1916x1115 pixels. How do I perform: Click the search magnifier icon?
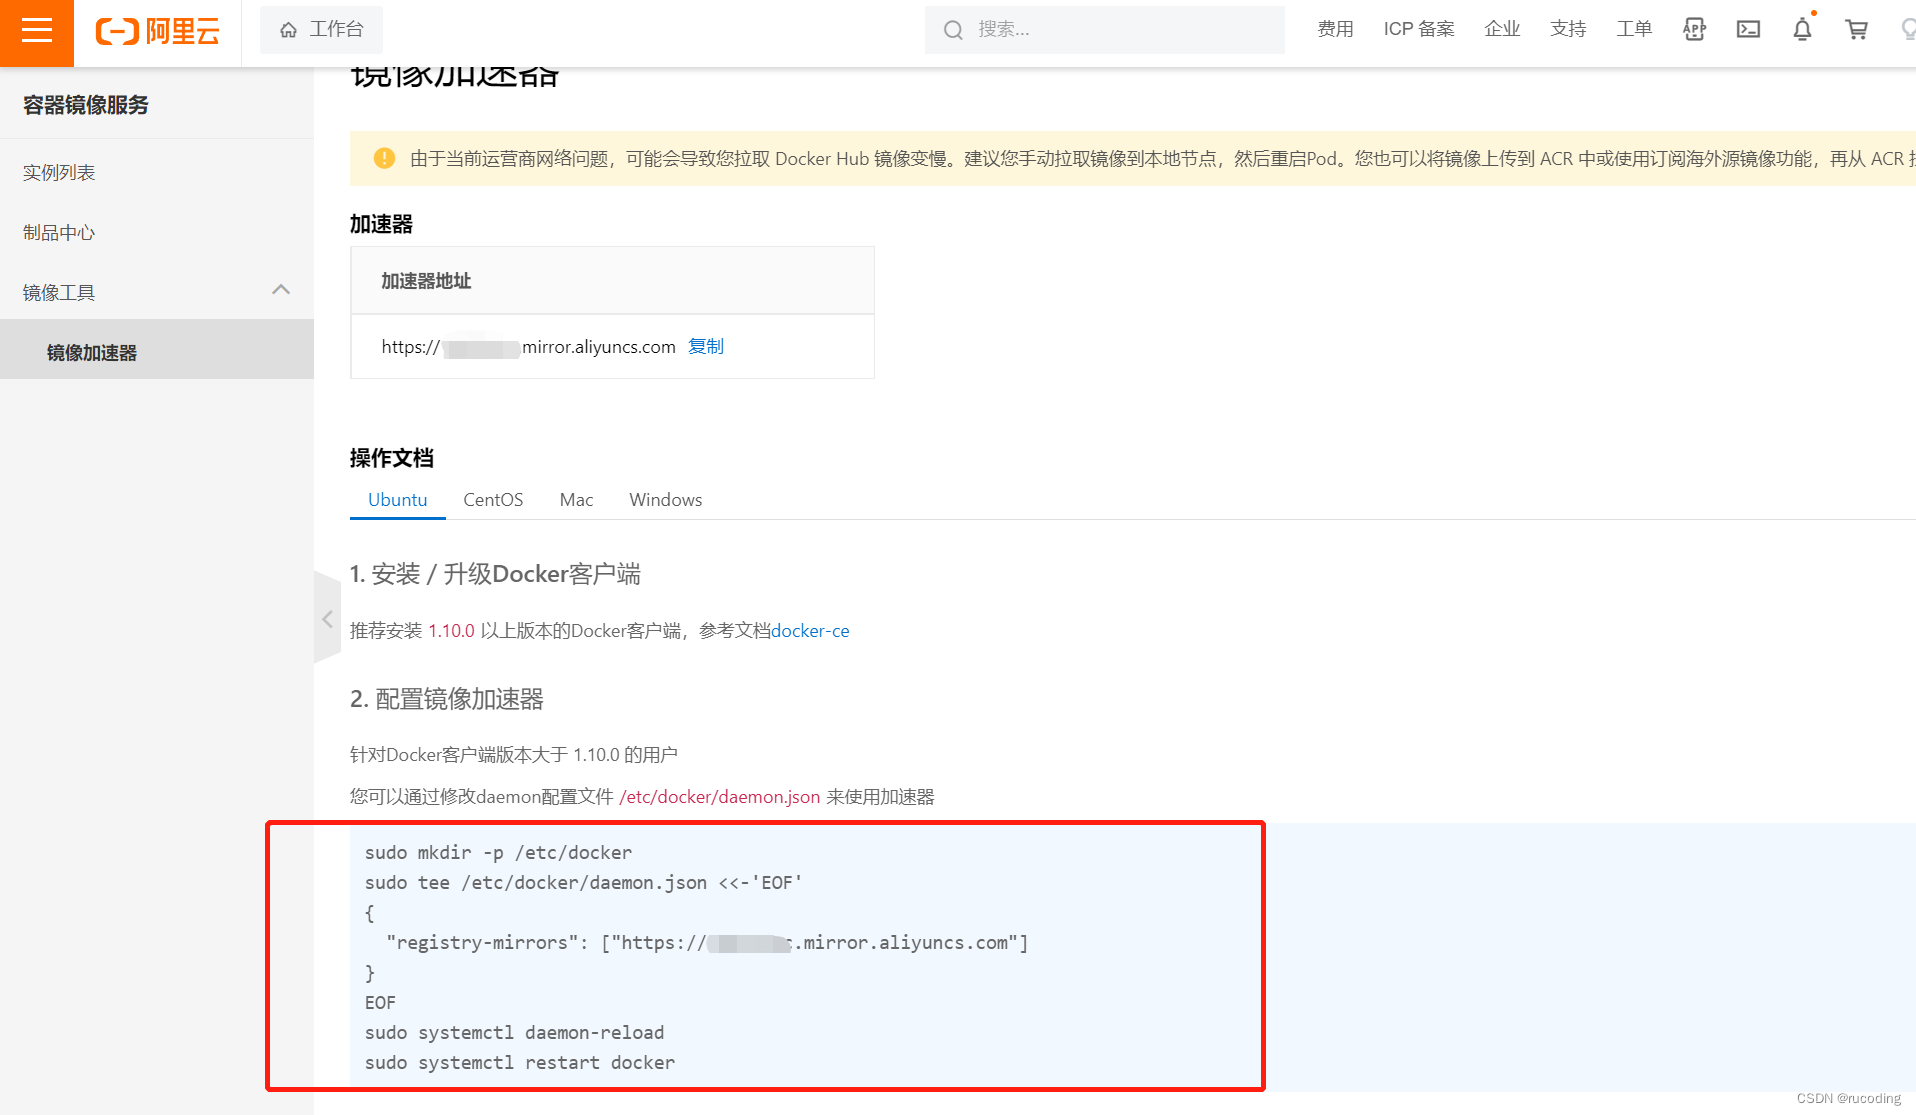point(953,30)
